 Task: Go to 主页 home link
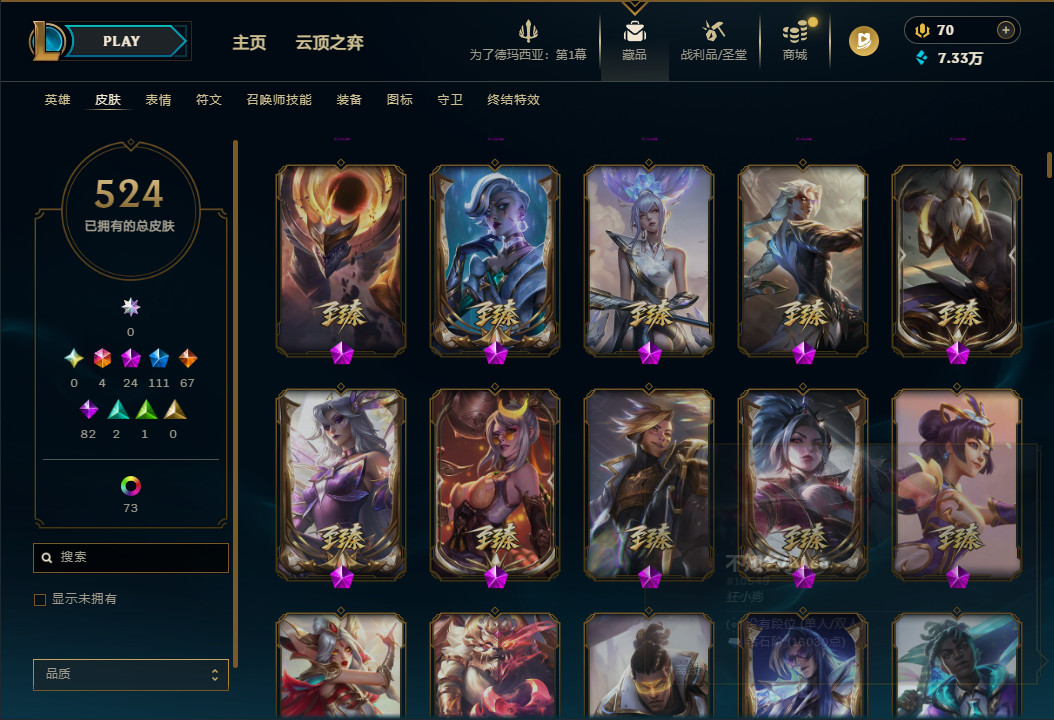pyautogui.click(x=249, y=42)
